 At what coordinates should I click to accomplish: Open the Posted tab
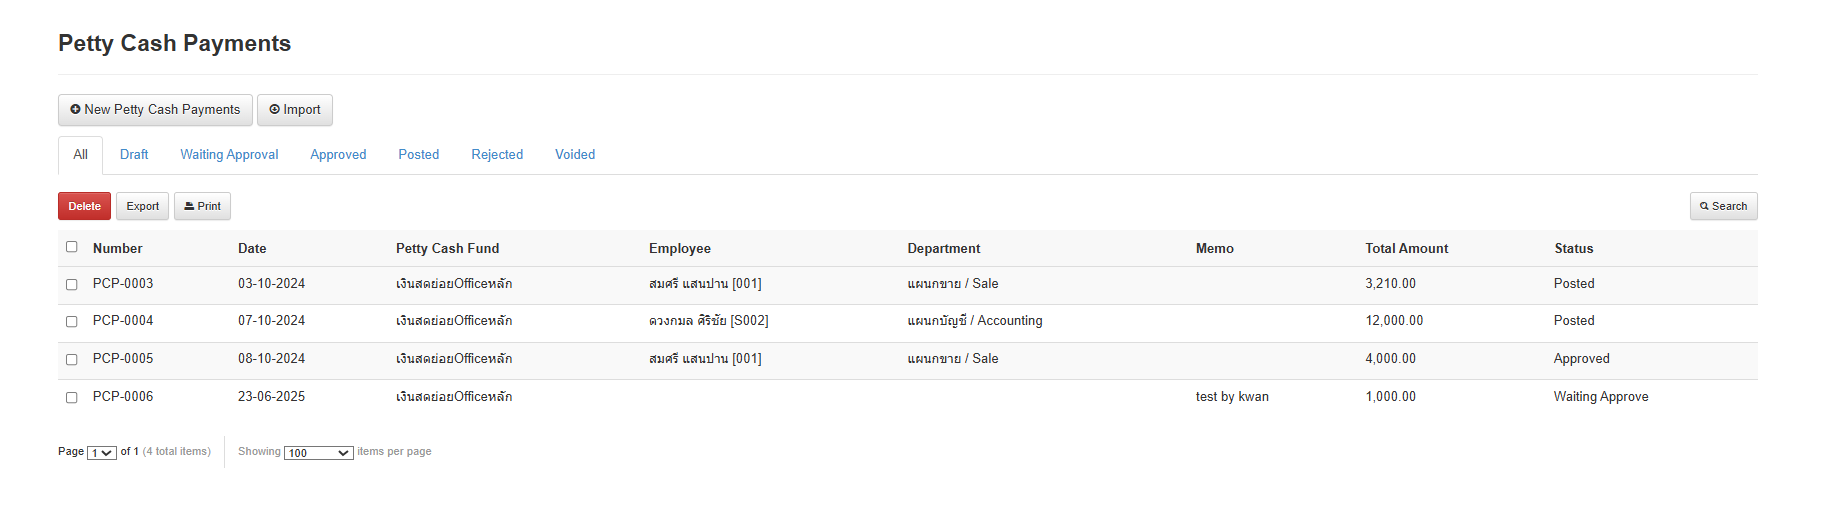pos(418,155)
